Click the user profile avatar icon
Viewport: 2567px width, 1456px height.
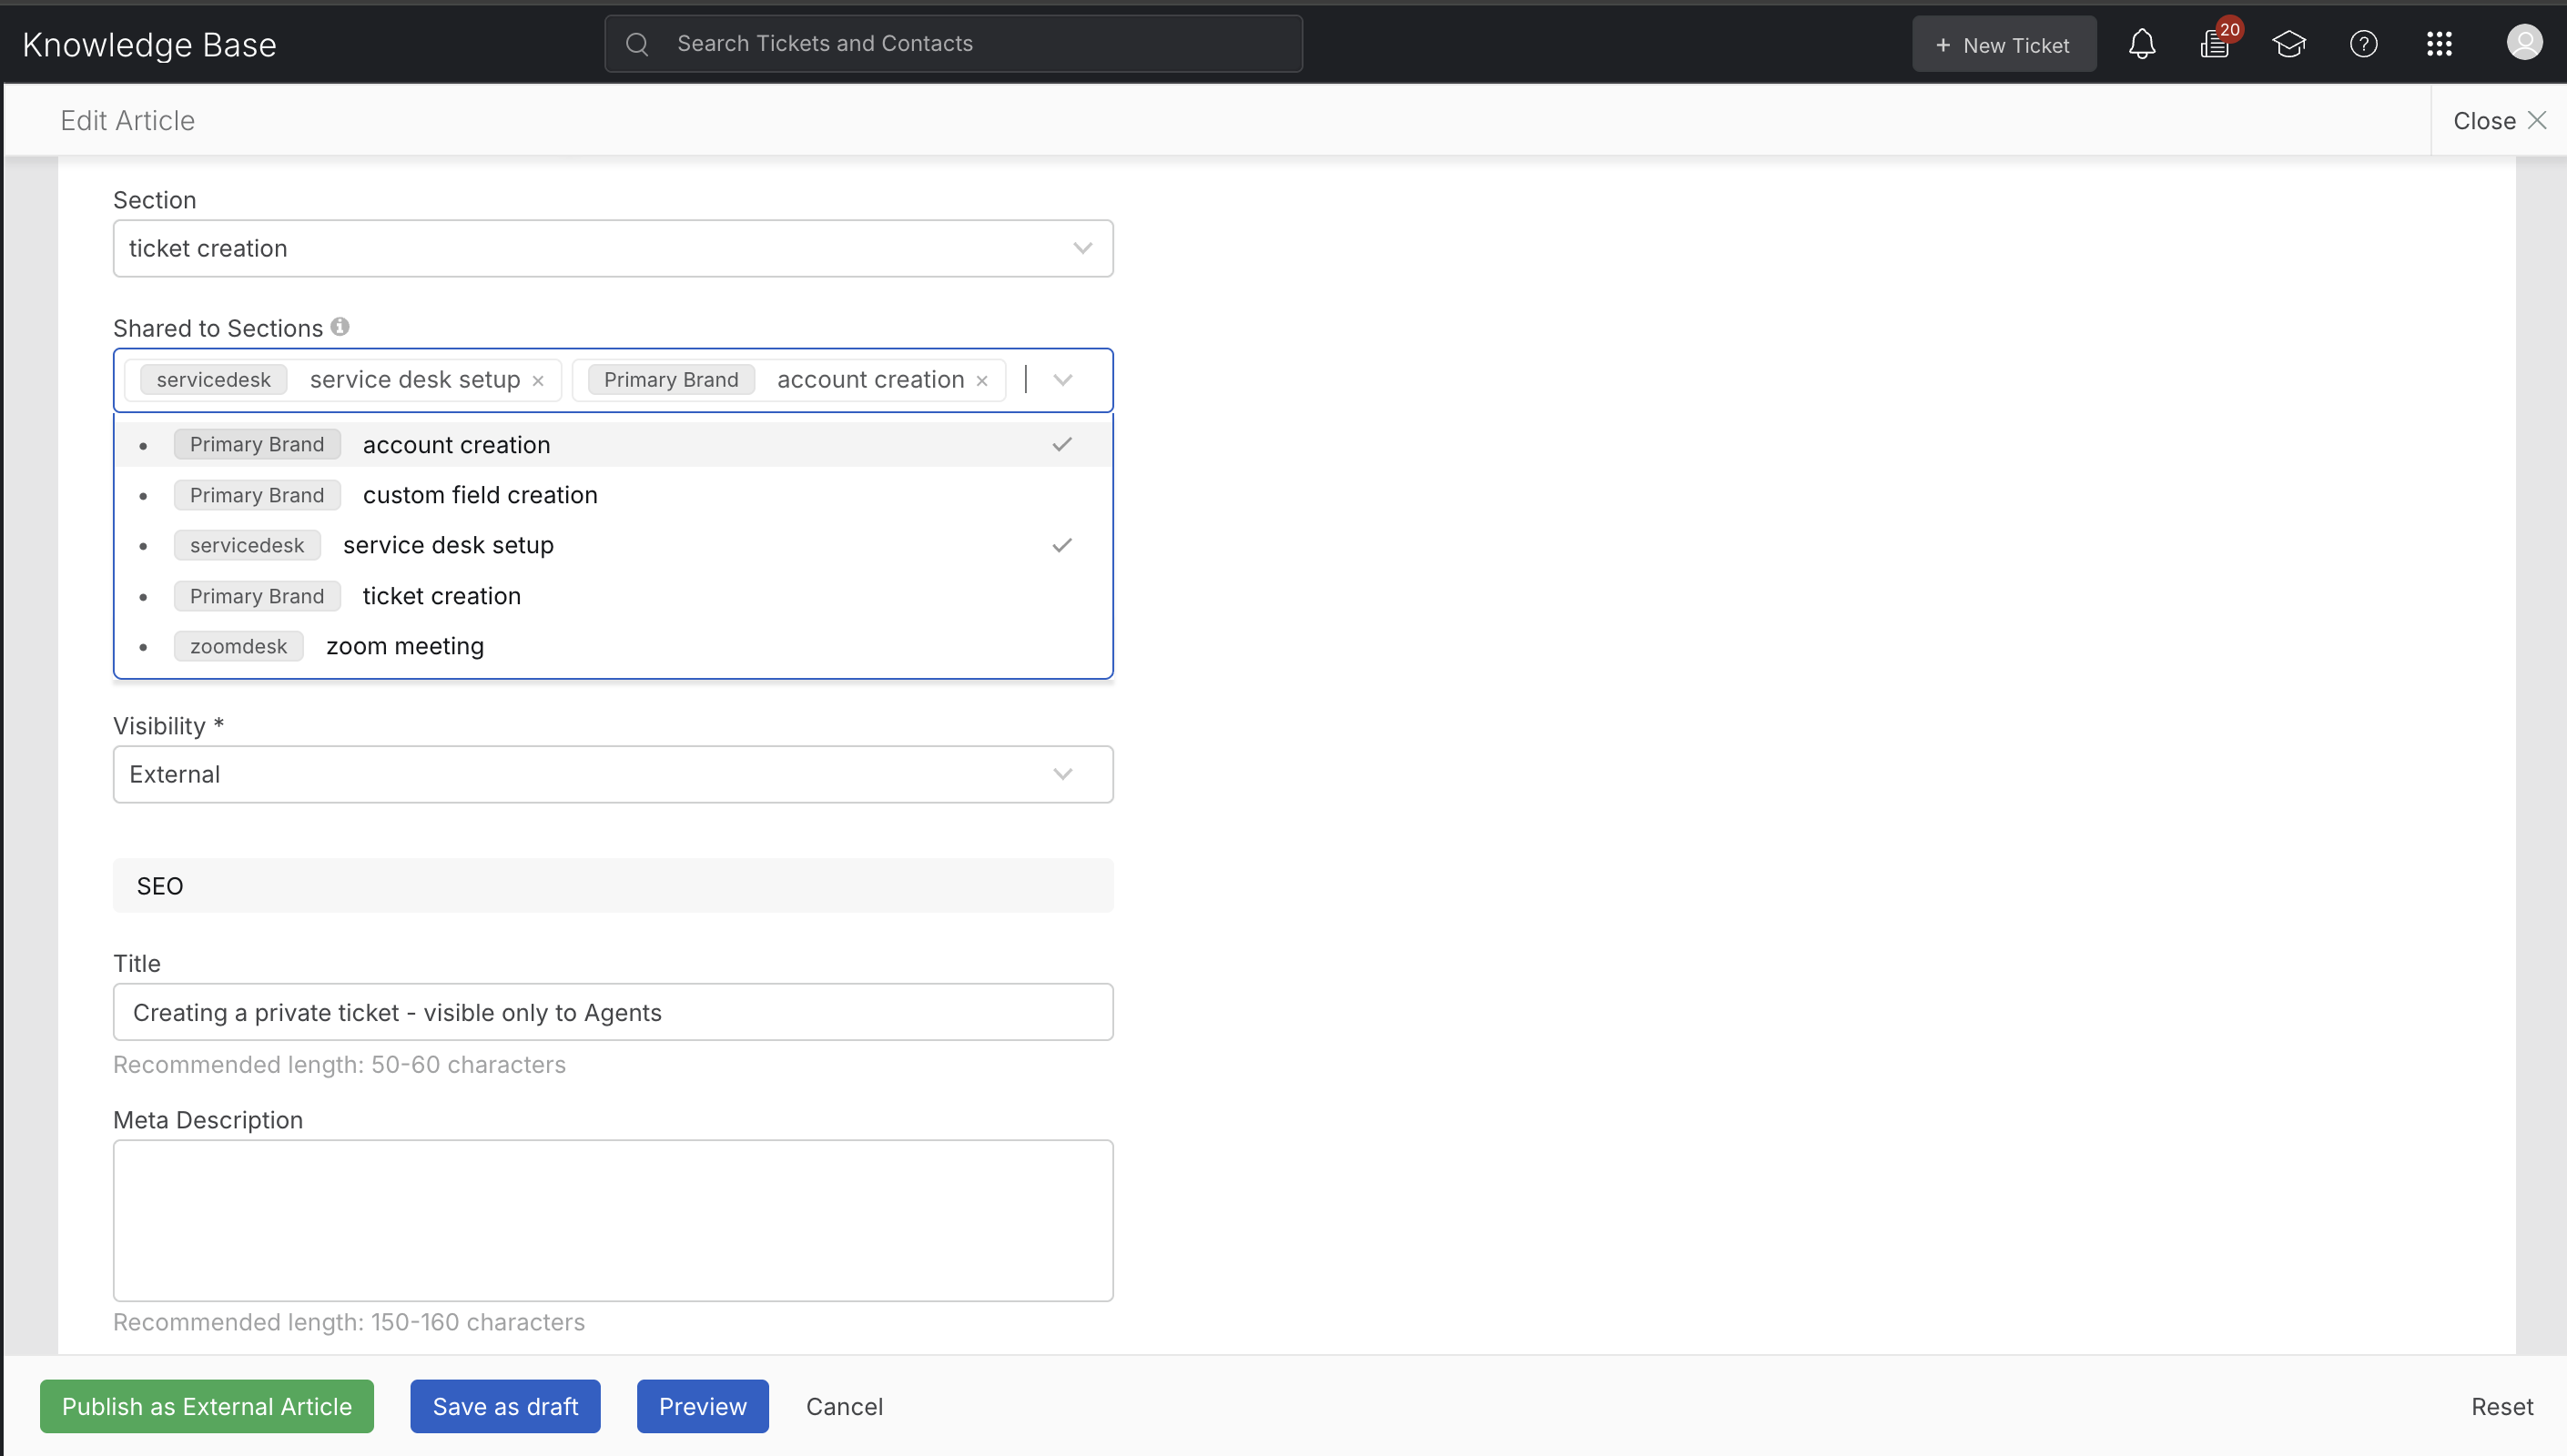2523,42
